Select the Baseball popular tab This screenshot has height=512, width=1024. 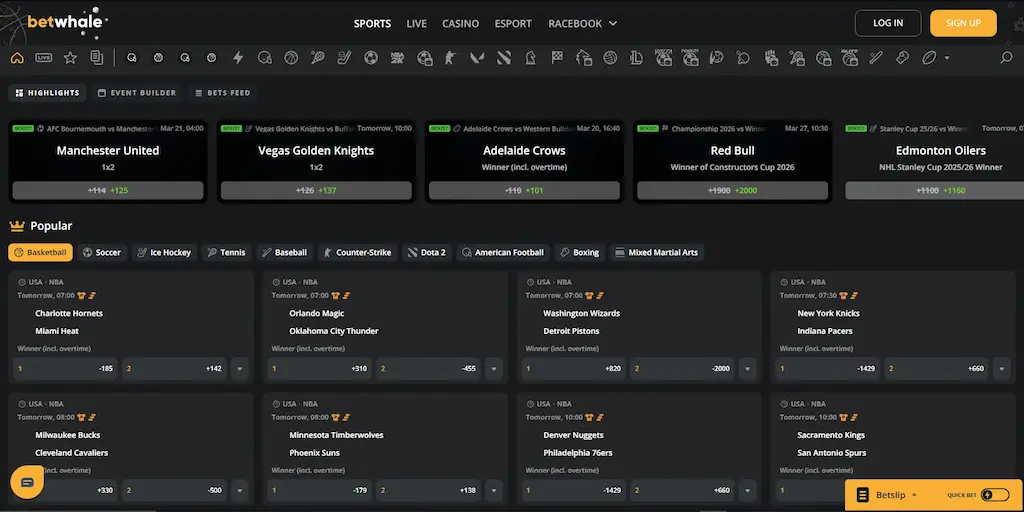coord(284,252)
